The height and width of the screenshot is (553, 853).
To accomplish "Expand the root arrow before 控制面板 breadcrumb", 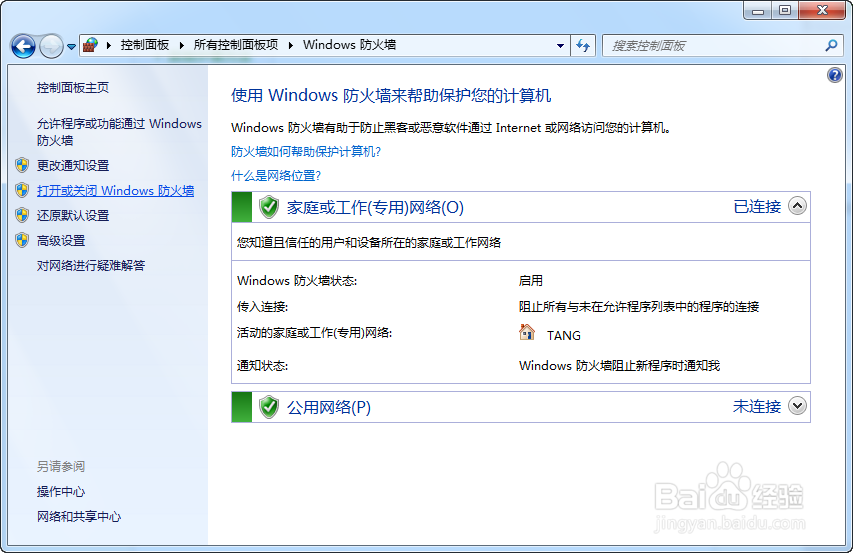I will (x=109, y=45).
